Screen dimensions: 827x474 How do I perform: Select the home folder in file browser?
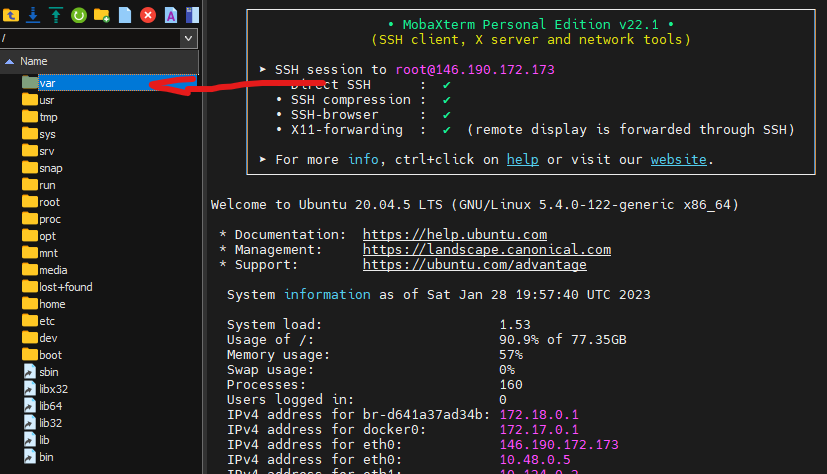51,304
